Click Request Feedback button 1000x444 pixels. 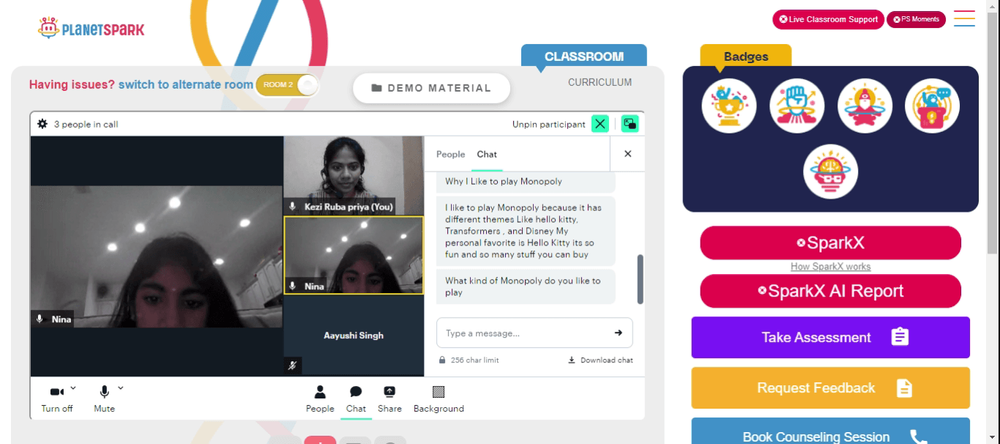coord(830,388)
